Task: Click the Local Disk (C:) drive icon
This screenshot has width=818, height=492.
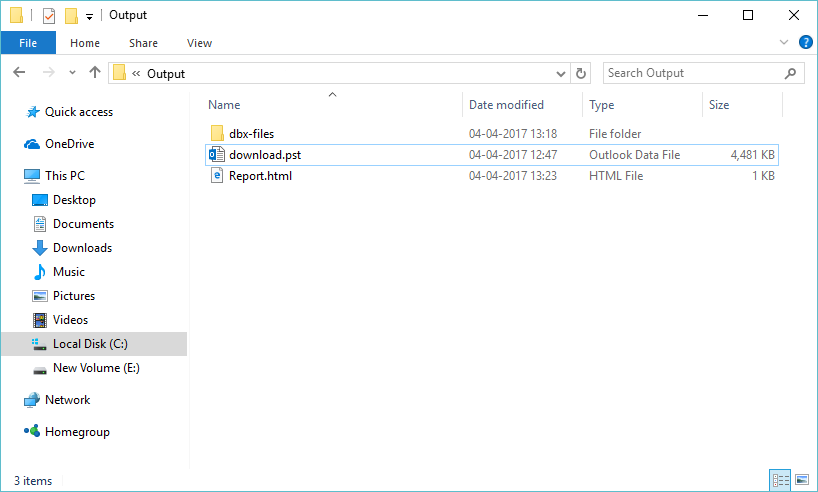Action: (39, 344)
